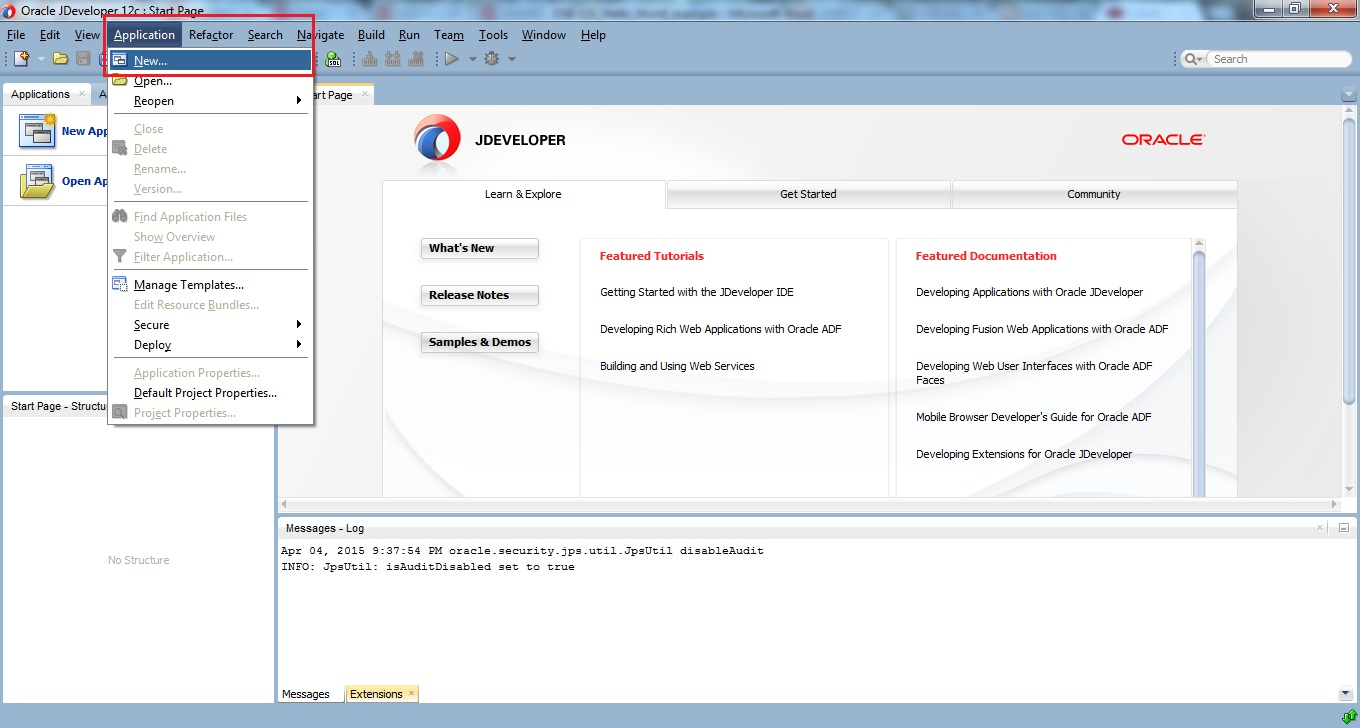Open the File menu
Viewport: 1360px width, 728px height.
click(x=16, y=35)
